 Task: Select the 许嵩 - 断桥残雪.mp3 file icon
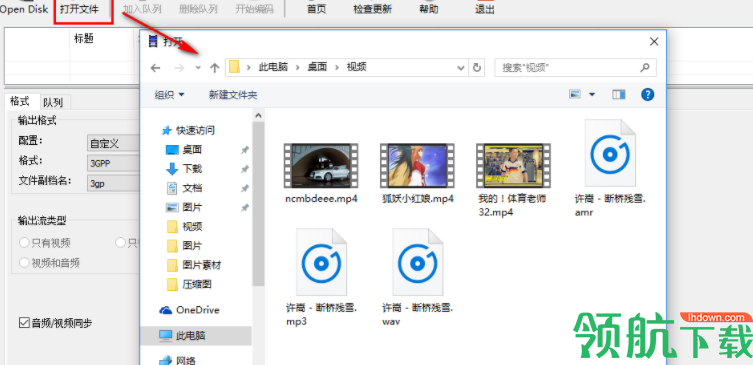point(321,262)
